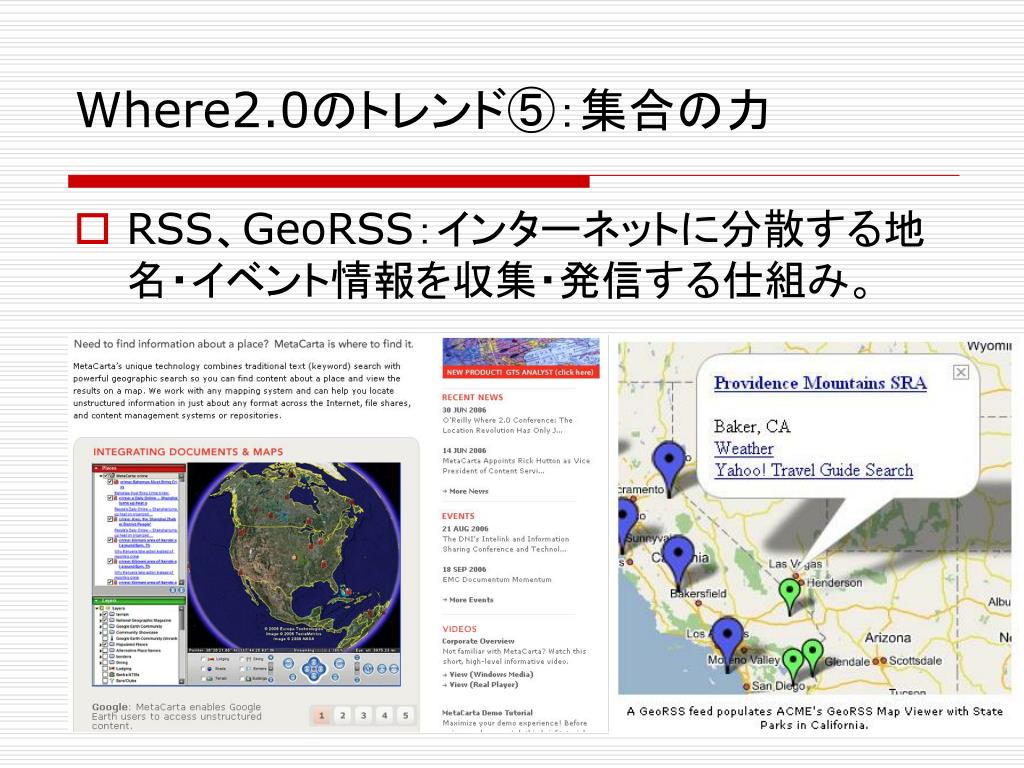Click View (Real Player) video link
Screen dimensions: 1024x768
(x=481, y=684)
